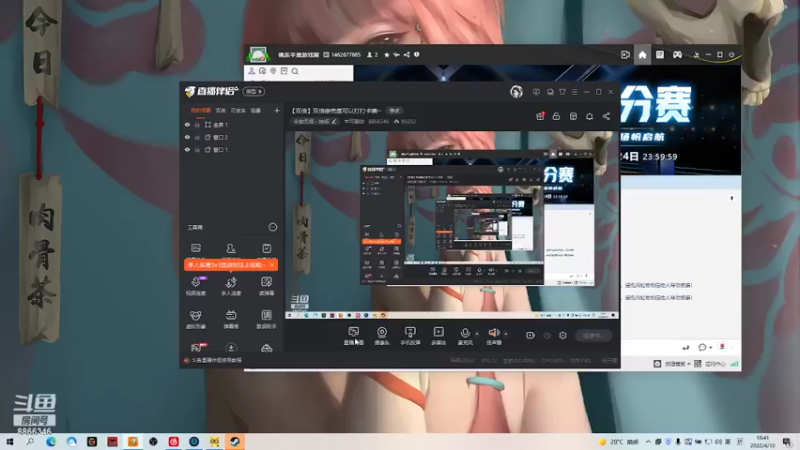Open toolbox tool right of 多人连麦
Viewport: 800px width, 450px height.
266,286
